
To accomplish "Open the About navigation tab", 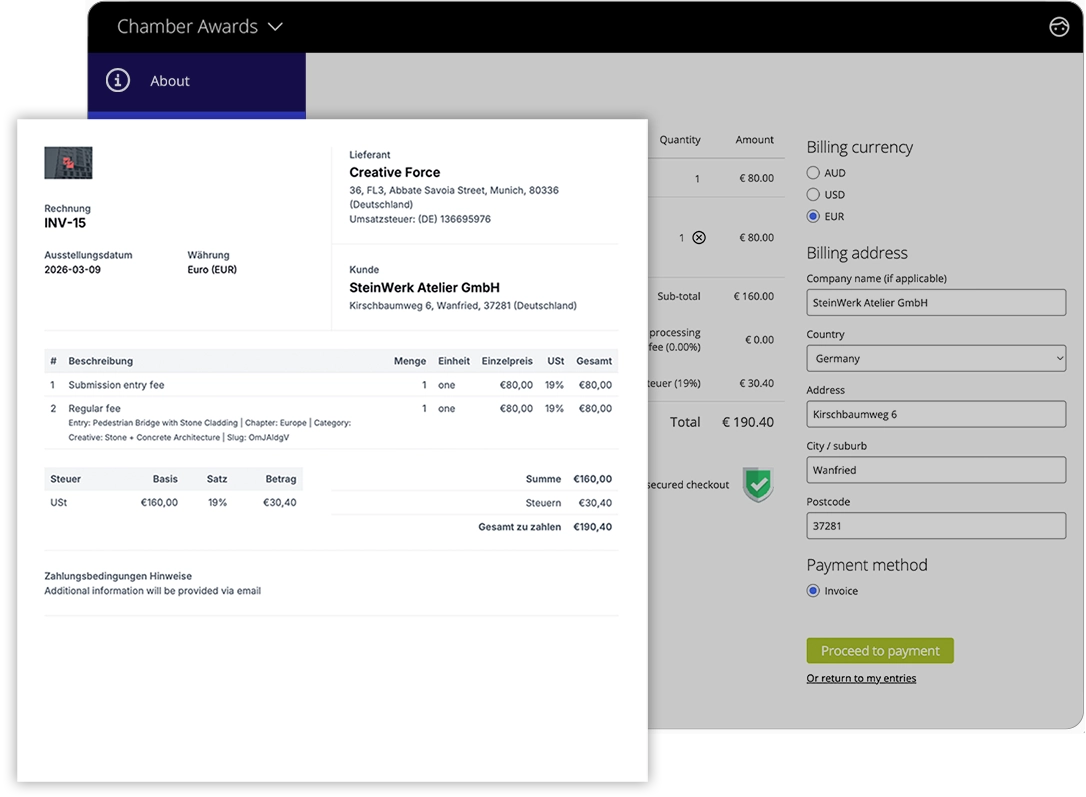I will pos(170,81).
